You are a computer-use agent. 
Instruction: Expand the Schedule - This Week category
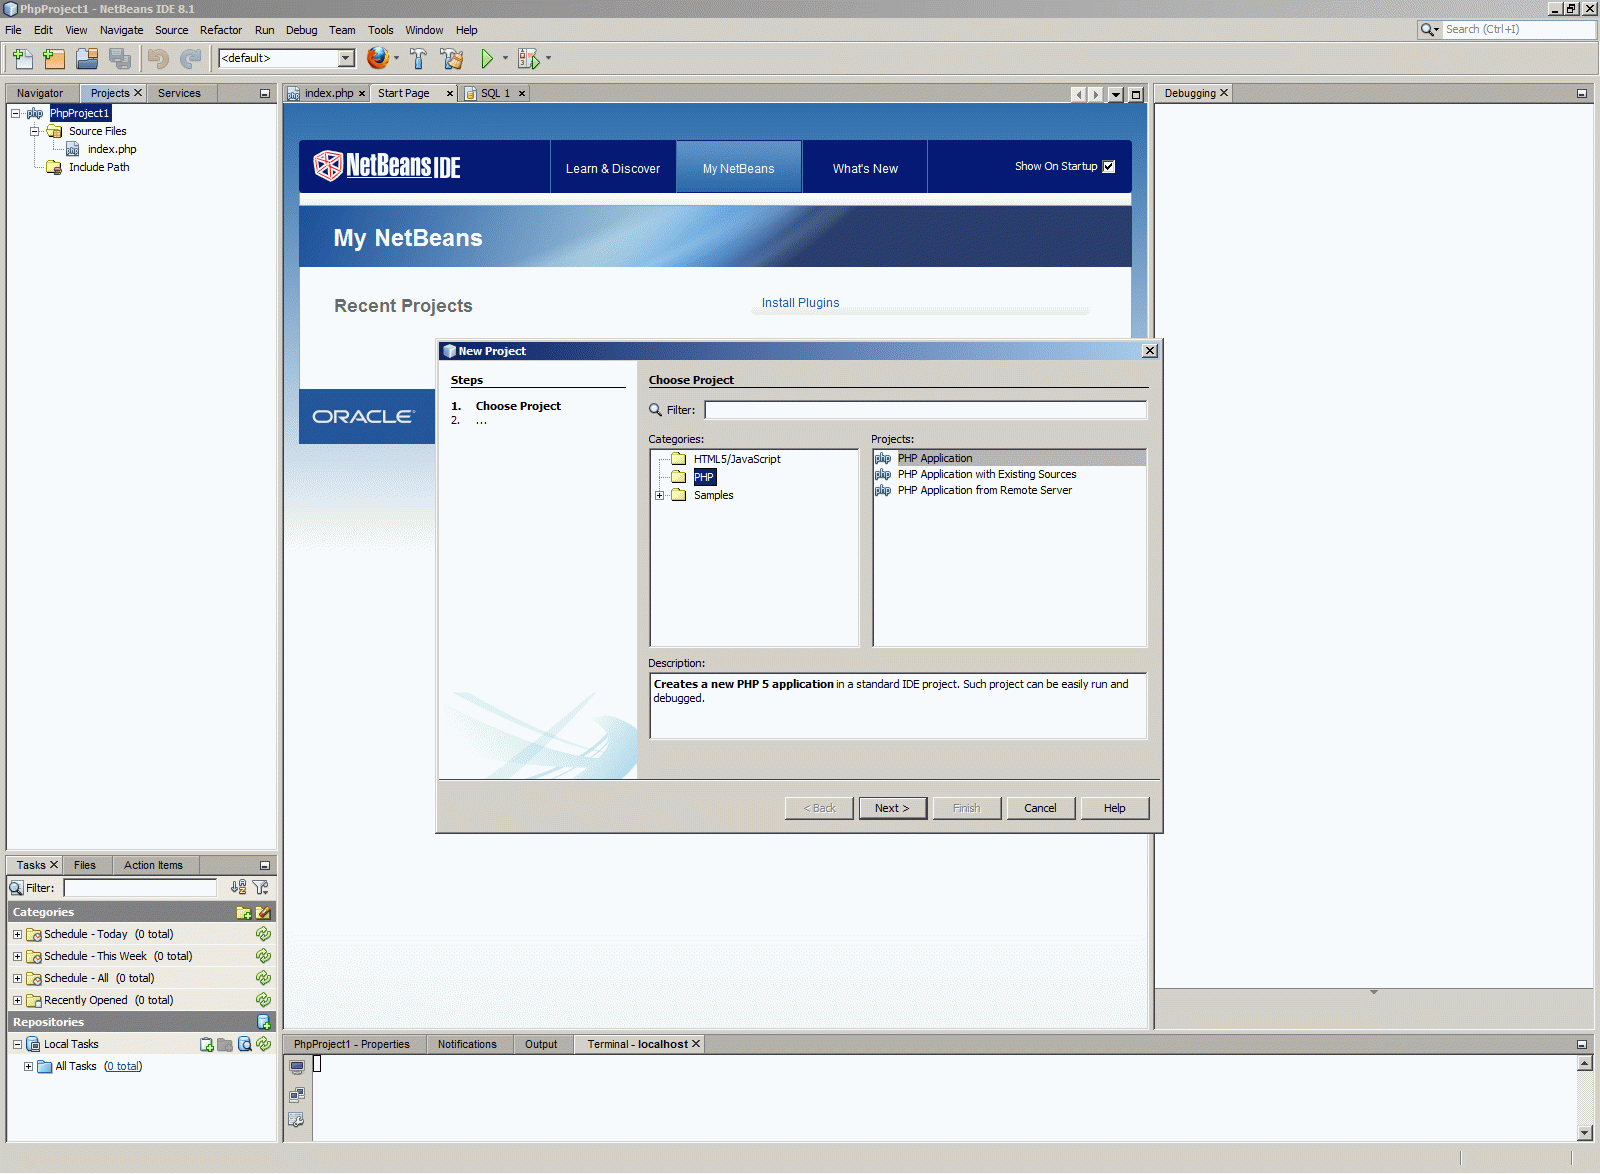(17, 956)
